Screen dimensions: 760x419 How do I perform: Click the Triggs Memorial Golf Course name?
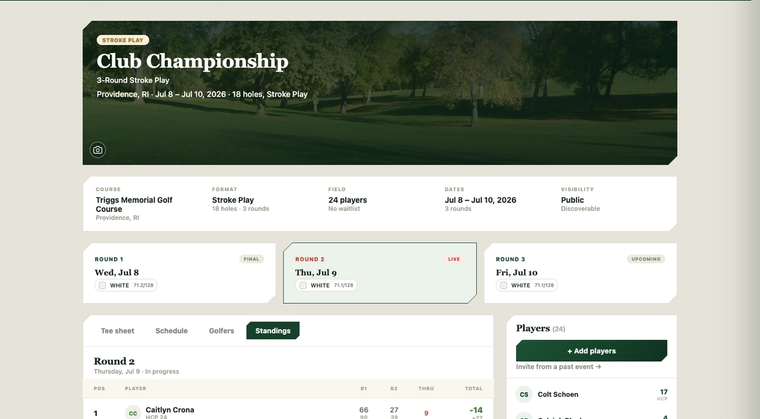134,205
